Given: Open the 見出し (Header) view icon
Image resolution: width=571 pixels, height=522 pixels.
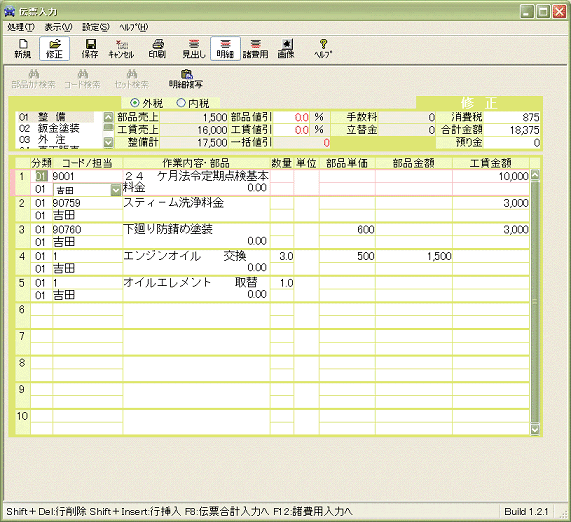Looking at the screenshot, I should point(194,48).
